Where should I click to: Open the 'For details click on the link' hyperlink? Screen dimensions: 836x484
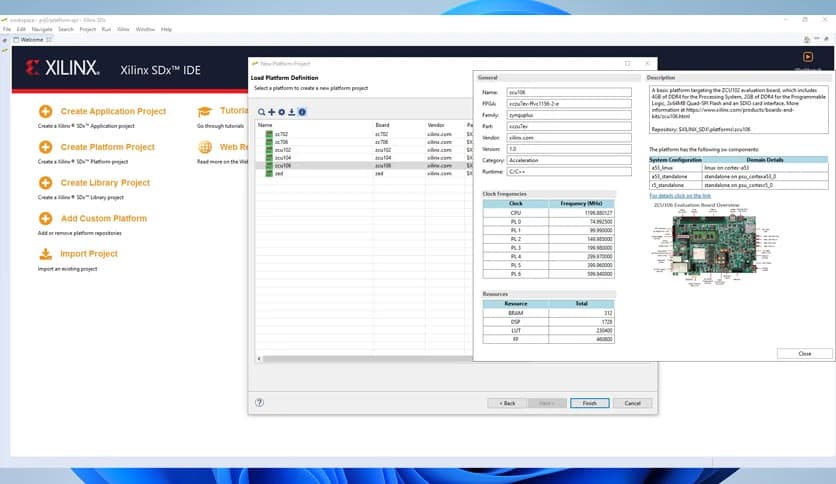coord(680,196)
